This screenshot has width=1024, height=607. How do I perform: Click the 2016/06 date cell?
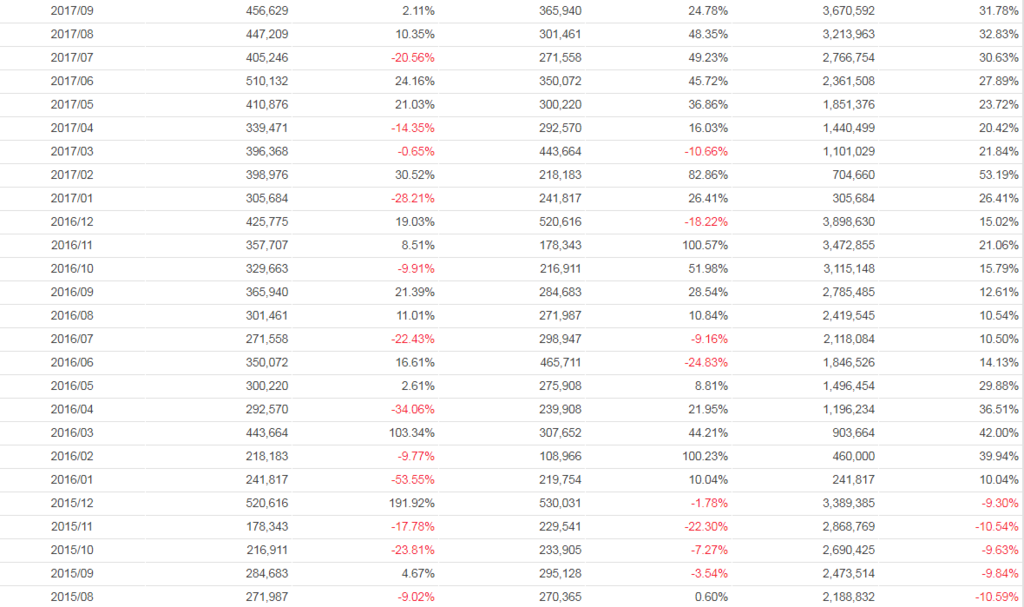[71, 362]
